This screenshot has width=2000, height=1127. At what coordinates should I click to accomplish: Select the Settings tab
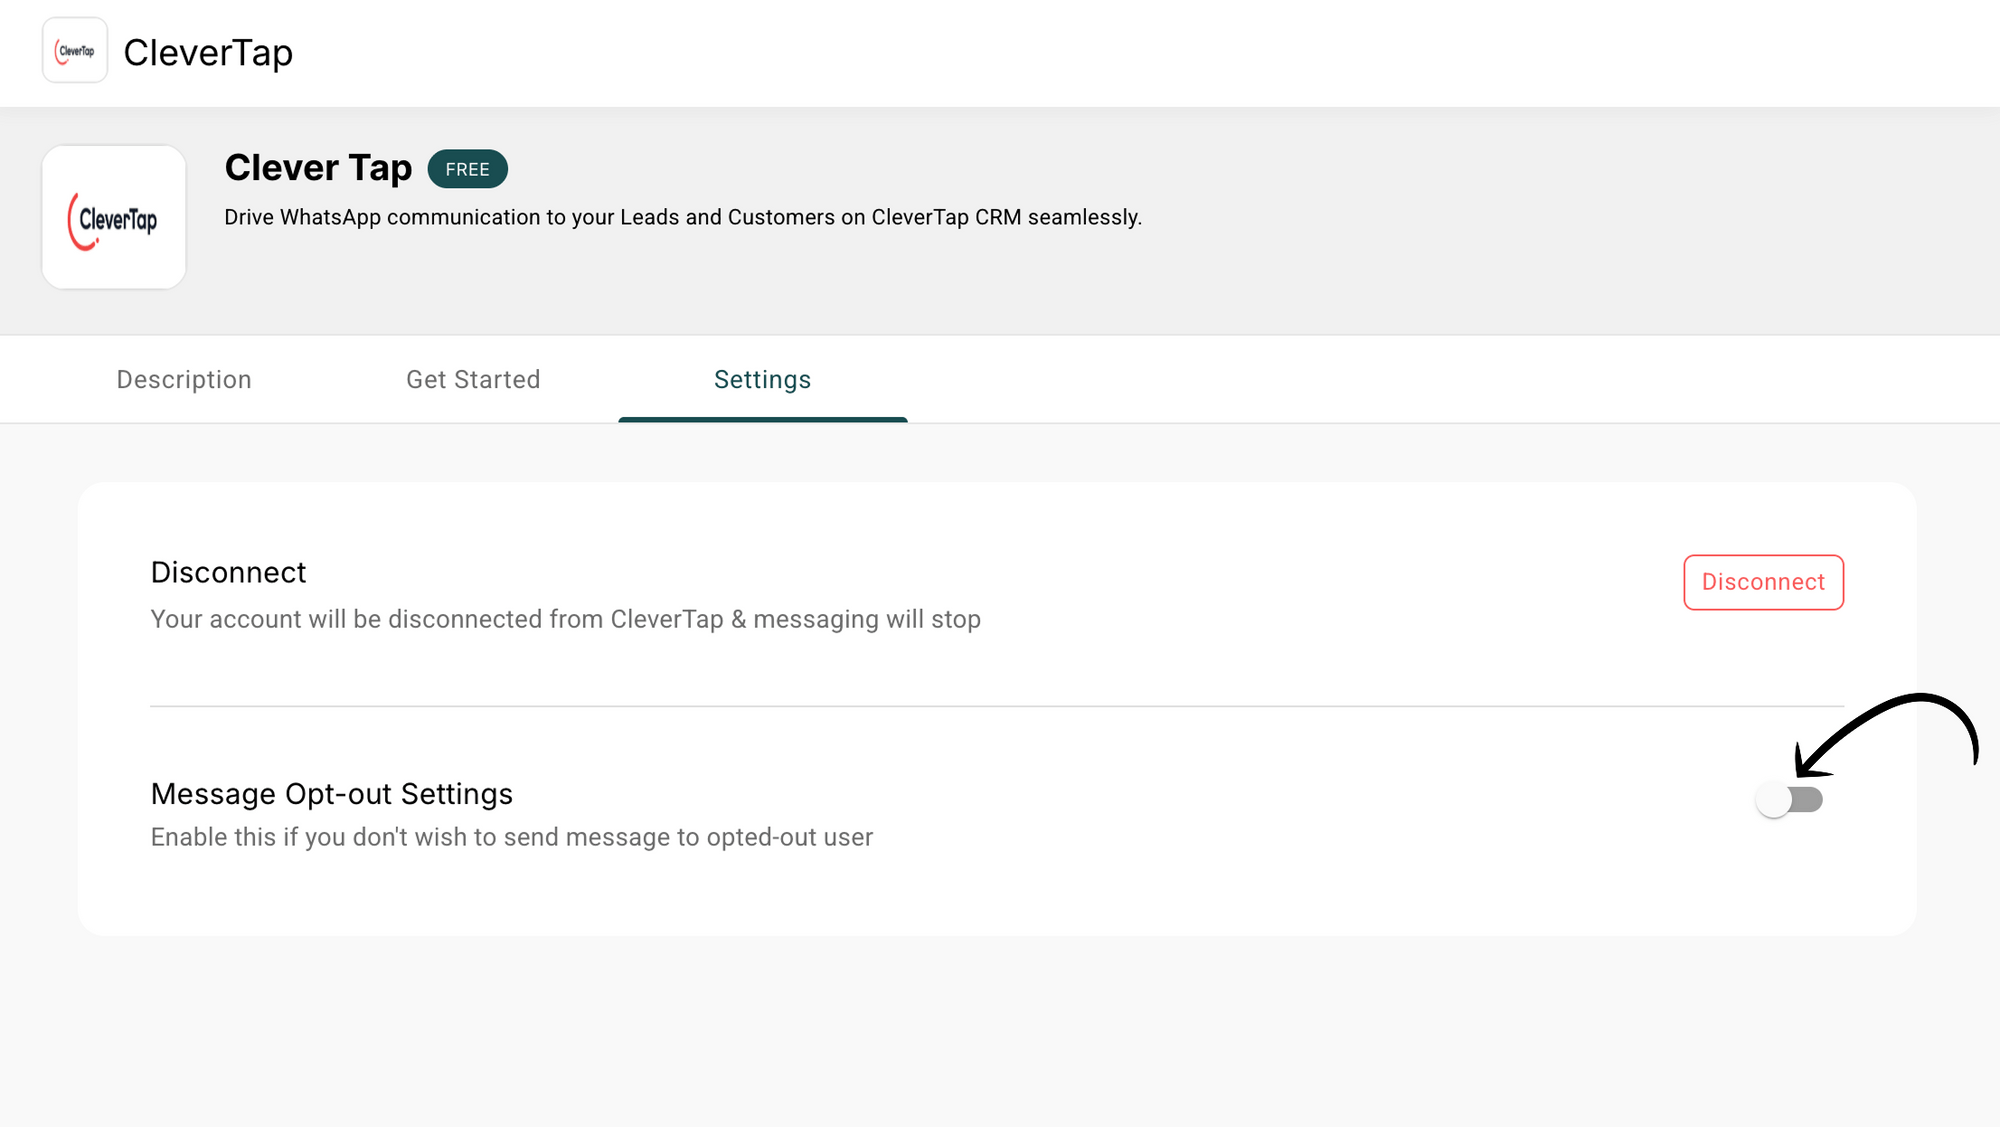[x=762, y=379]
